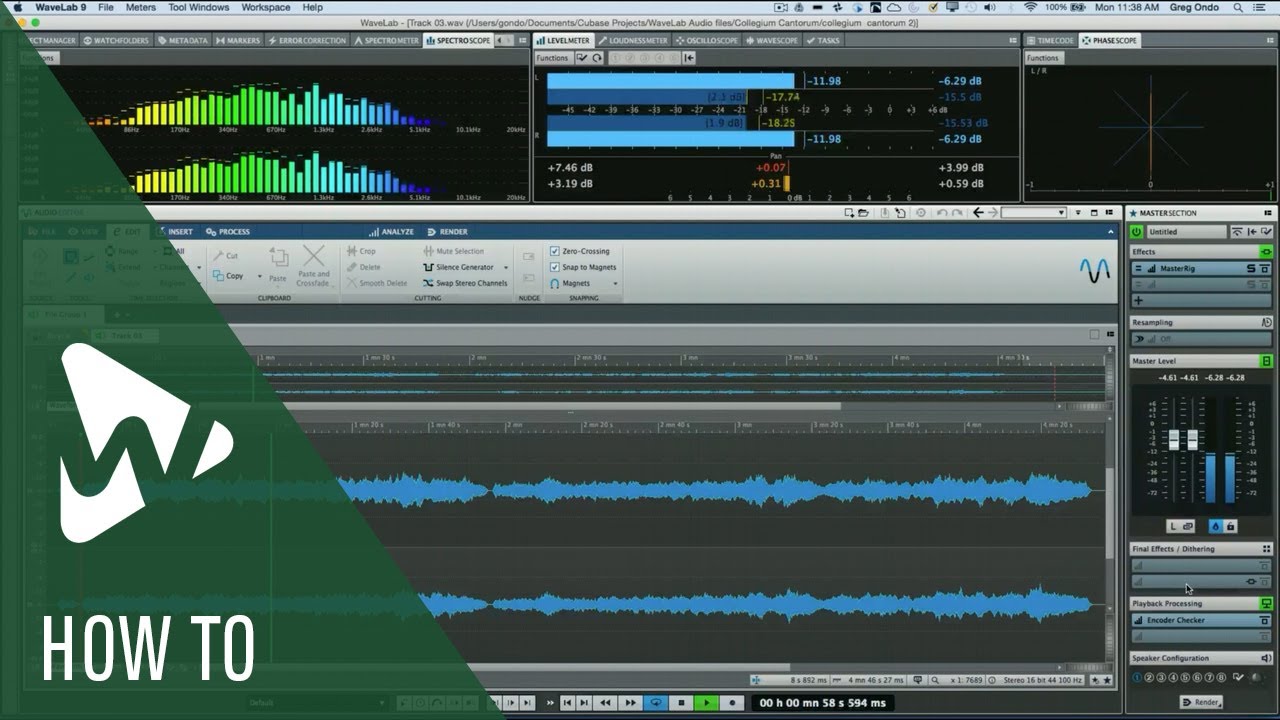Click Swap Stereo Channels
This screenshot has height=720, width=1280.
[465, 283]
